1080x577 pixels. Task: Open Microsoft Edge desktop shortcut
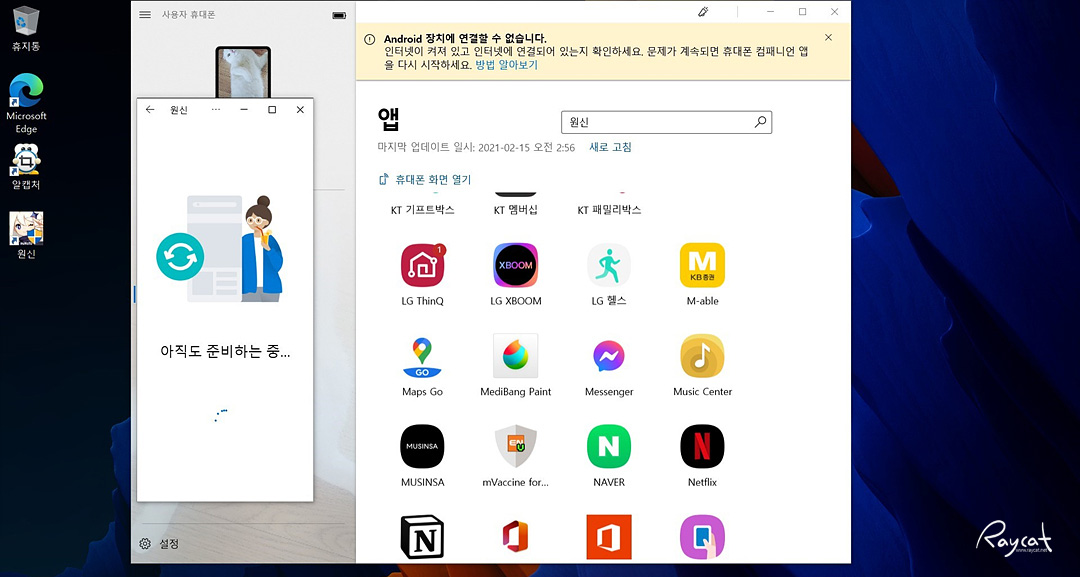click(26, 103)
